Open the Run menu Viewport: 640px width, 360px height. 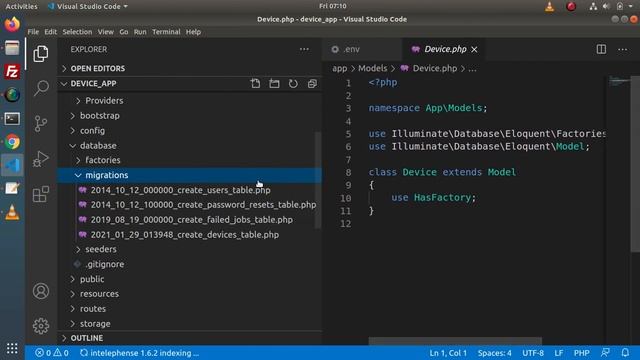(x=140, y=32)
